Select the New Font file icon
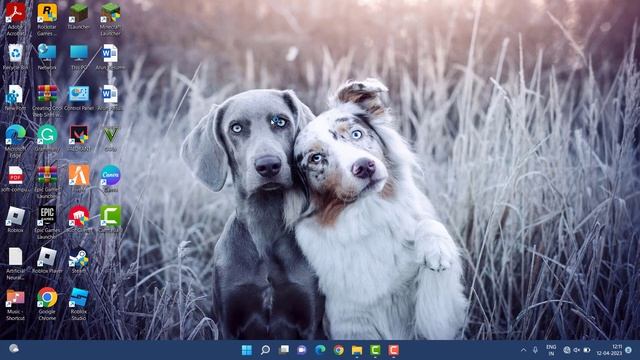This screenshot has height=360, width=640. coord(16,98)
